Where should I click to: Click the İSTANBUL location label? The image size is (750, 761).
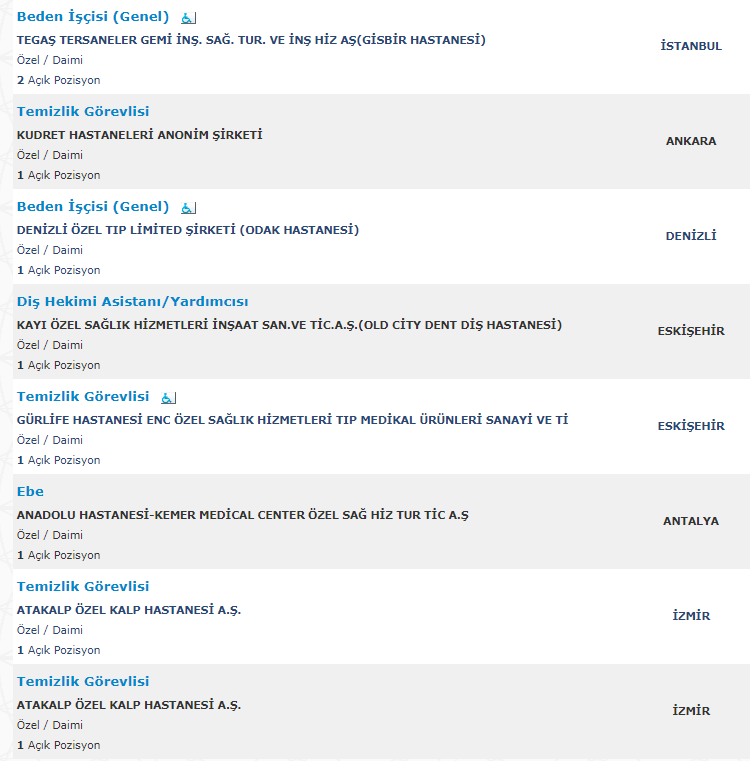coord(691,46)
